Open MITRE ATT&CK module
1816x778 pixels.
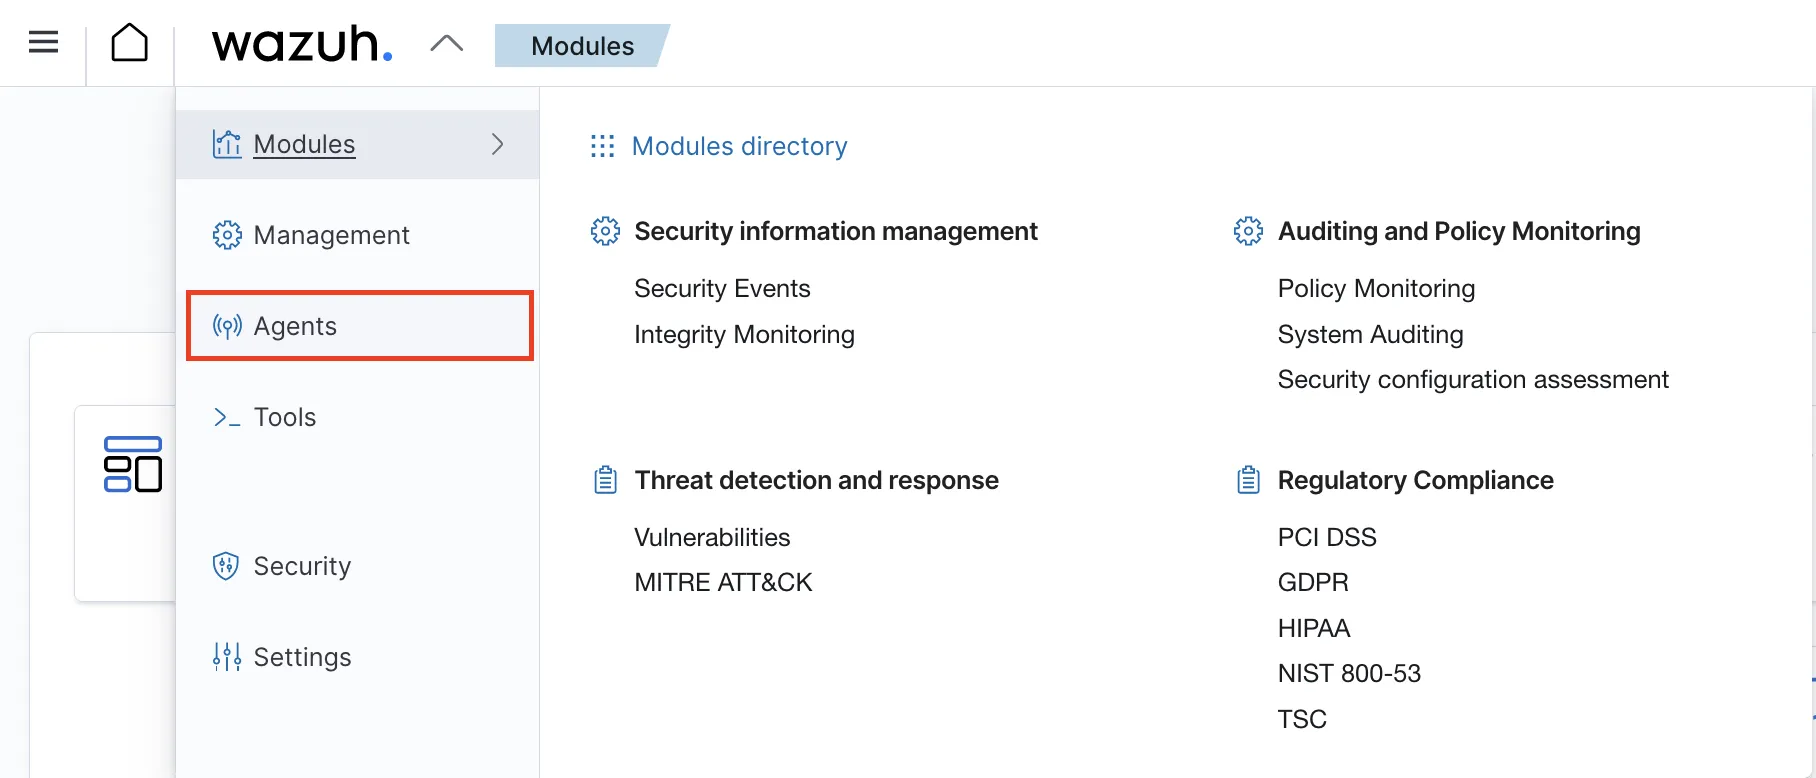click(723, 582)
